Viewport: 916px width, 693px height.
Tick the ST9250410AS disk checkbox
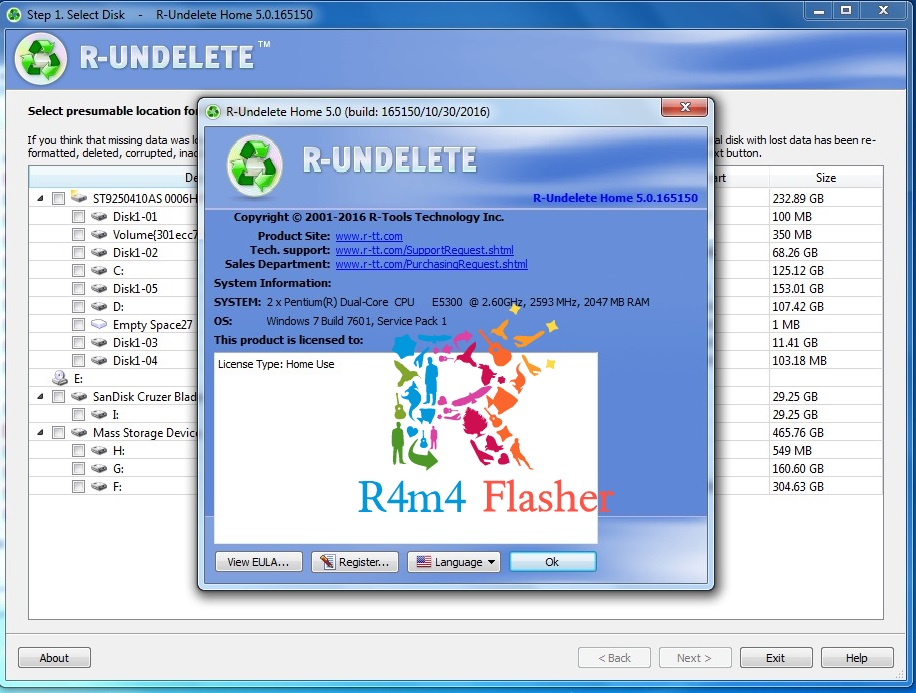pyautogui.click(x=58, y=199)
